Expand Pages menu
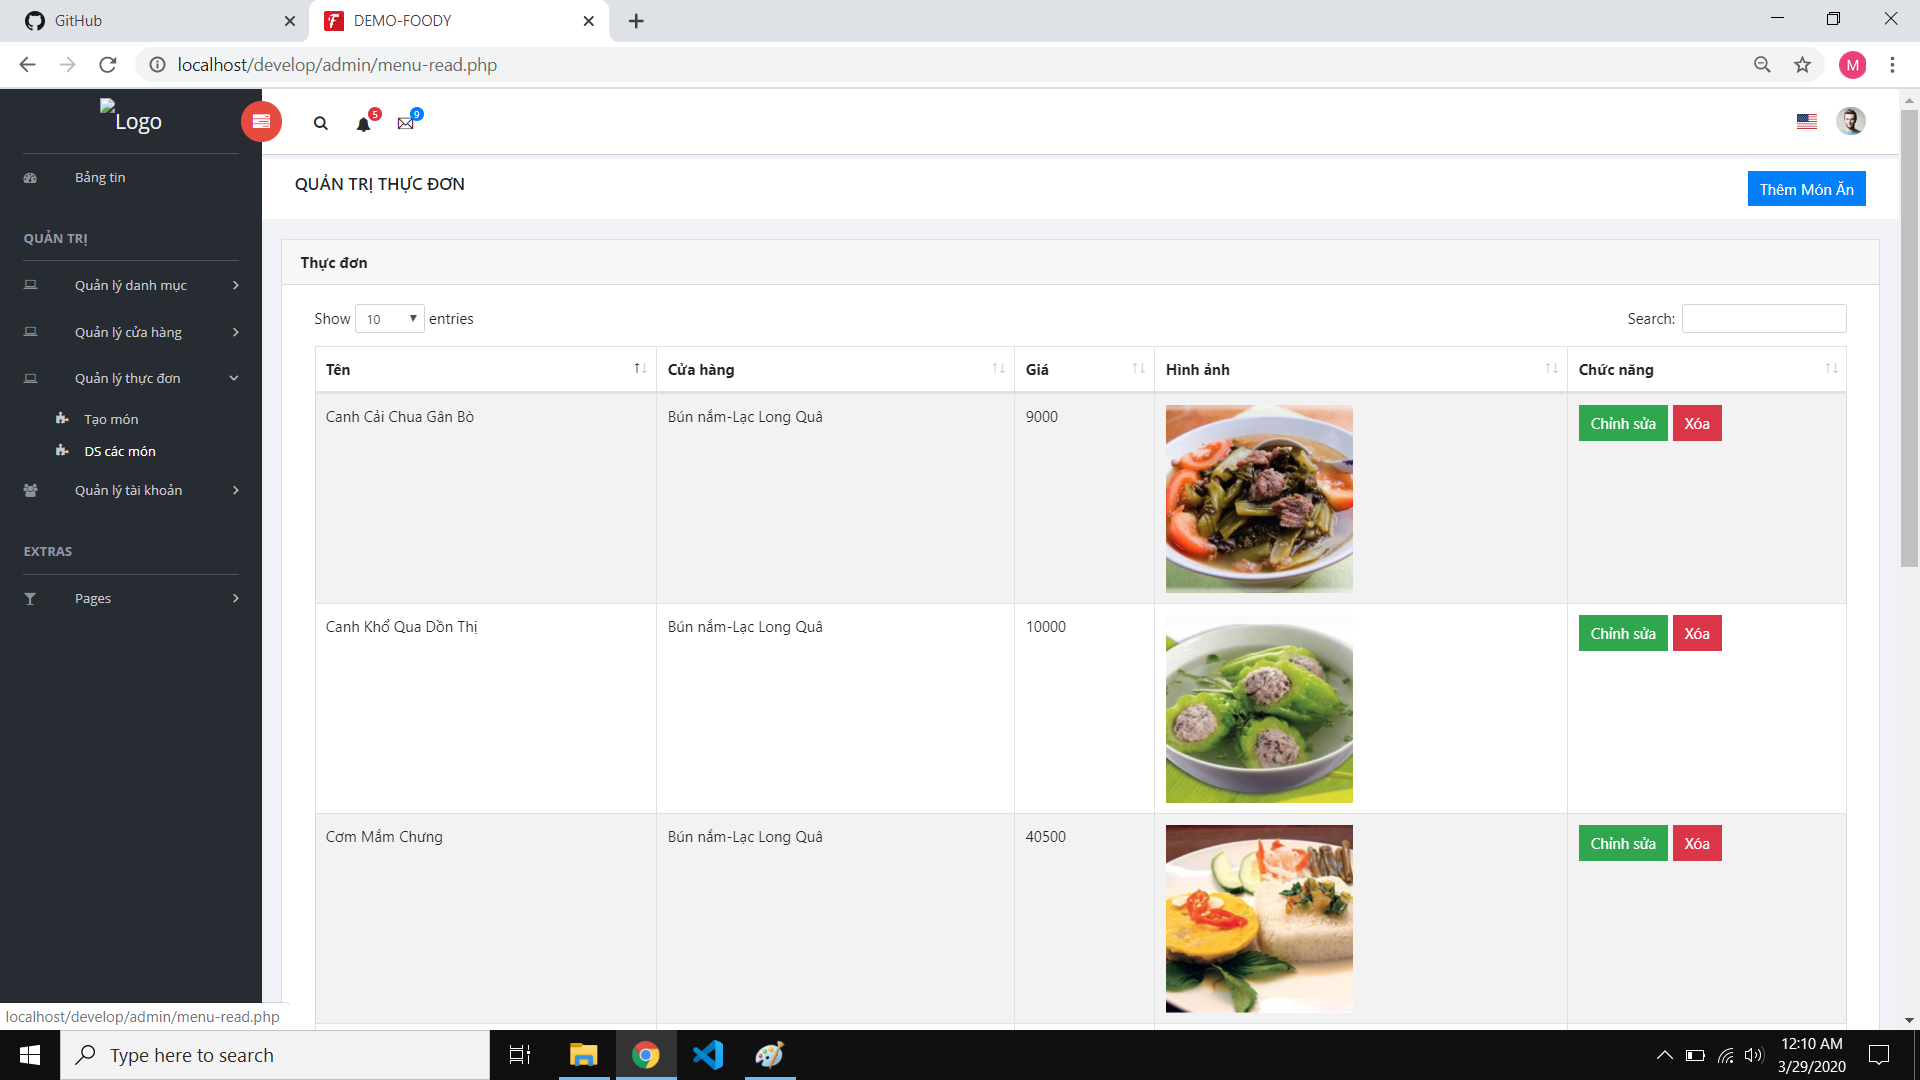Screen dimensions: 1920x1080 click(131, 598)
